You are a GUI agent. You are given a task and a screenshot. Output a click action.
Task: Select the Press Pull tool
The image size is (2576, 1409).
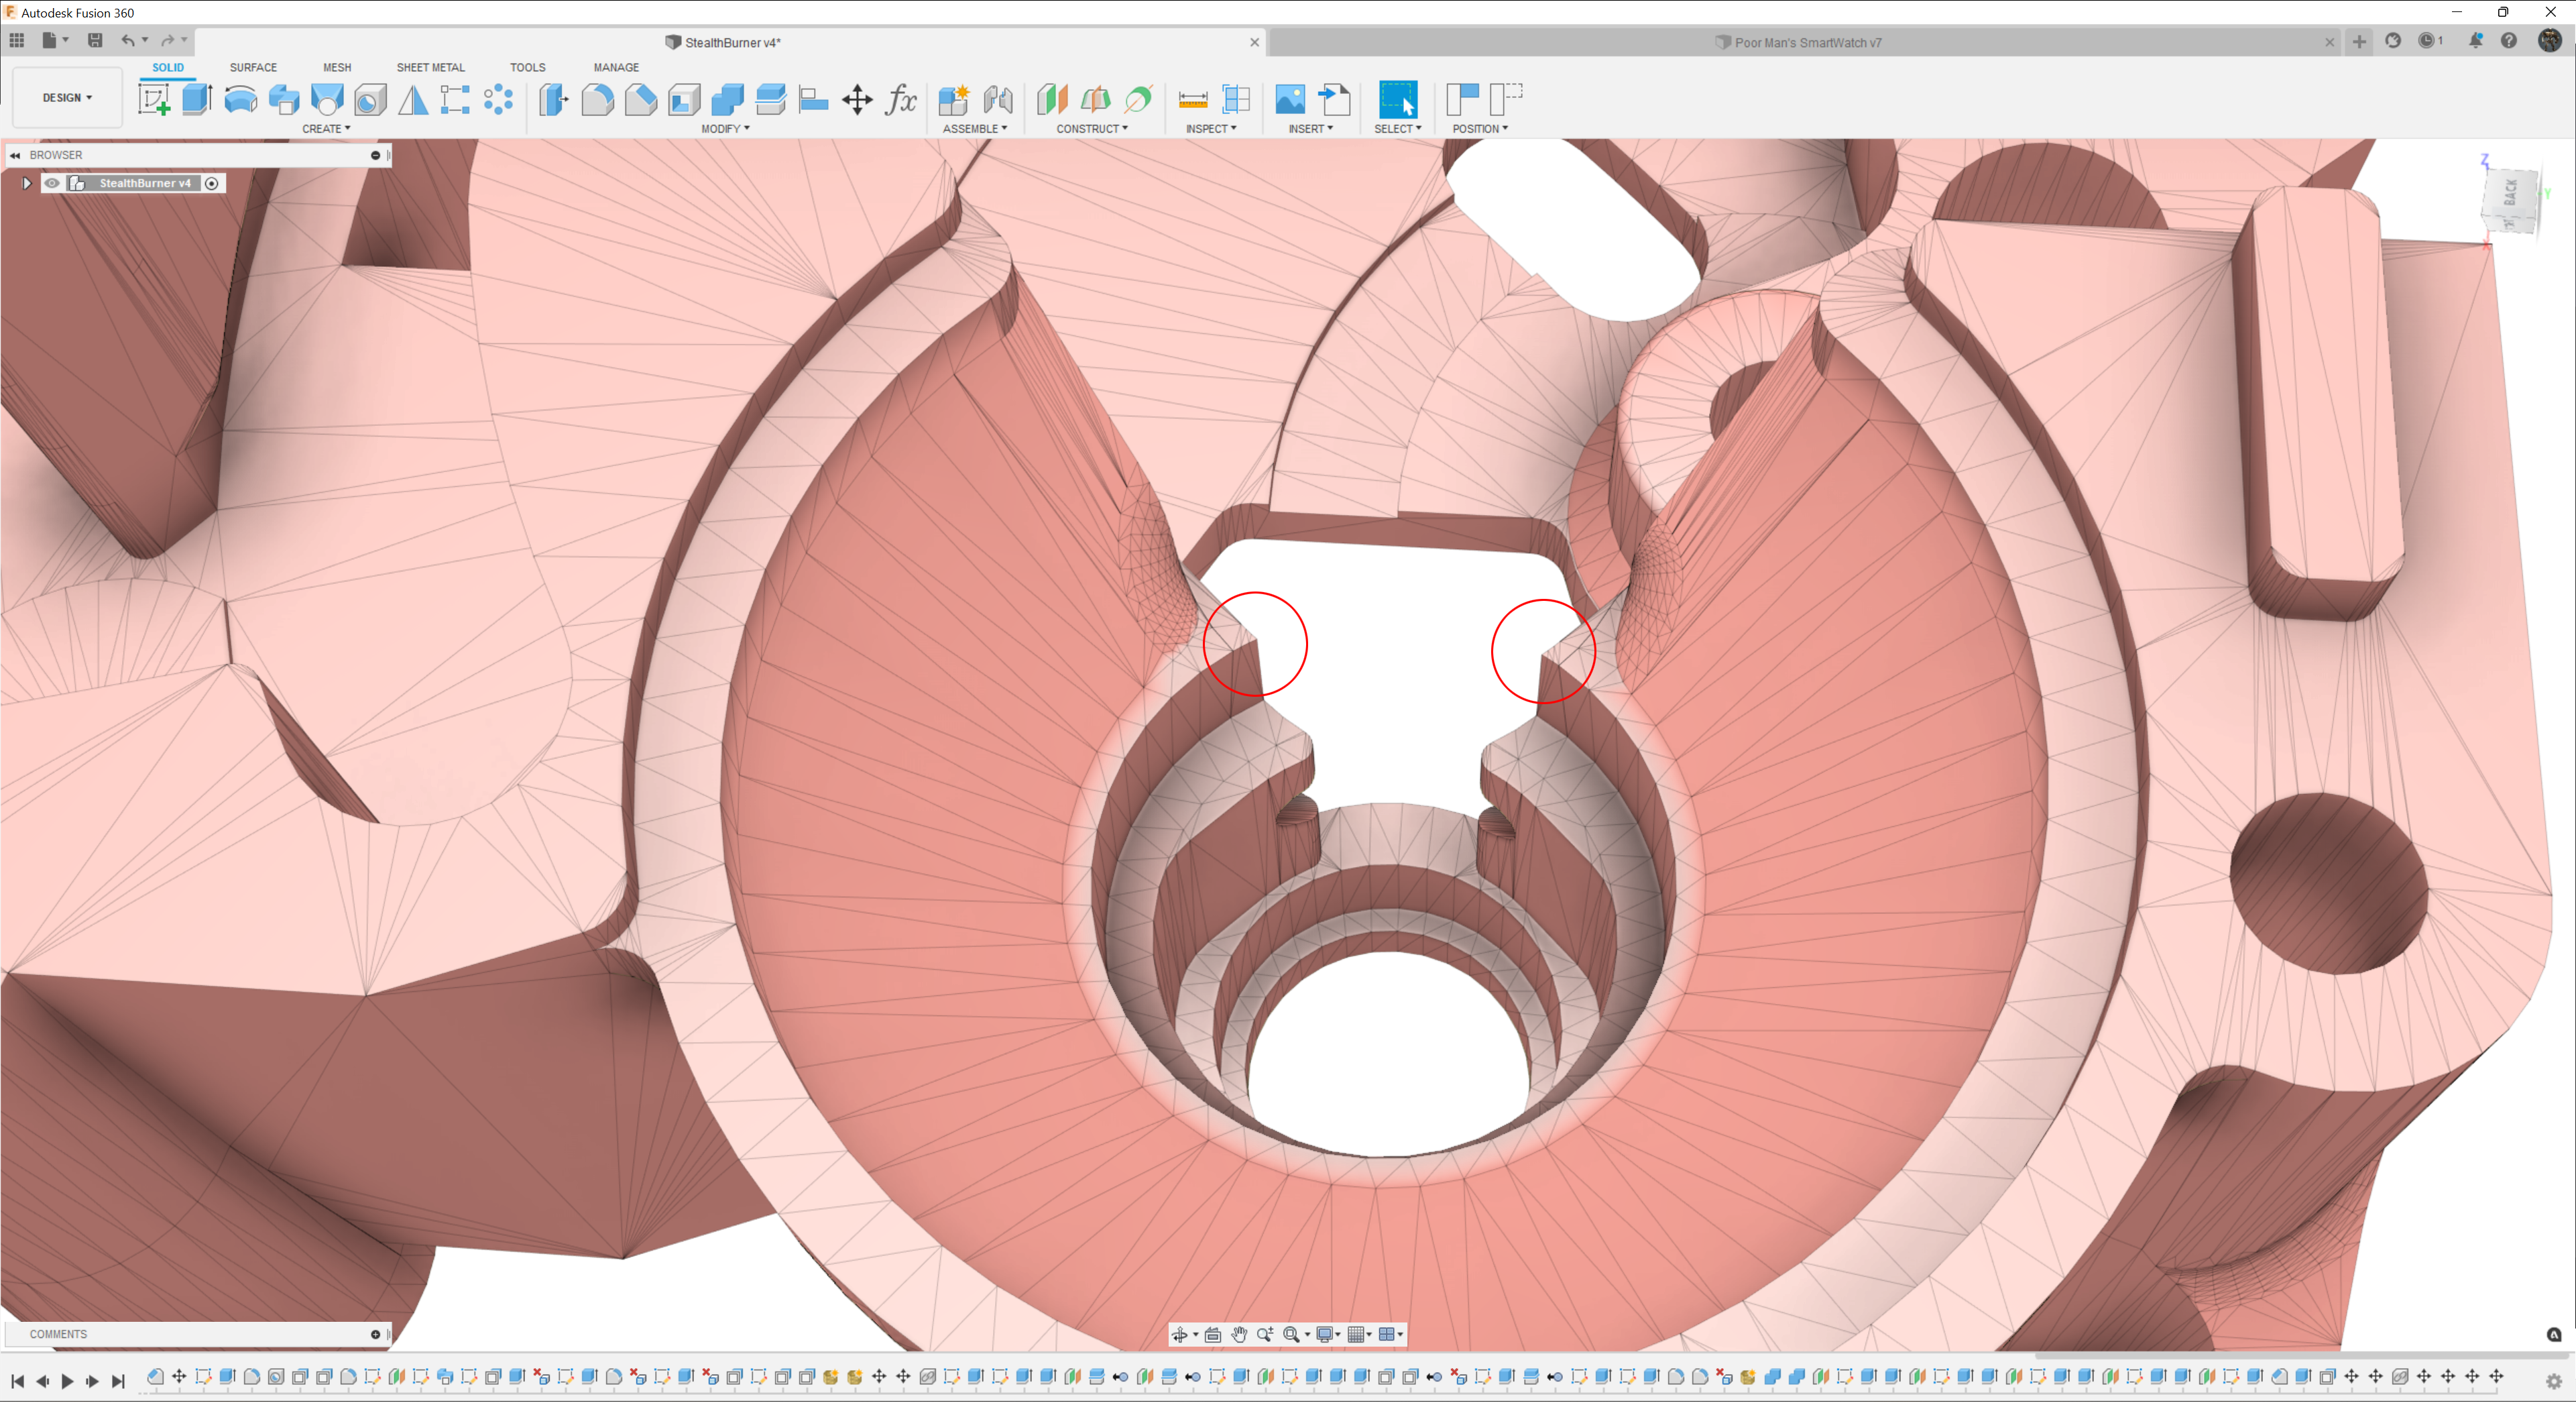[553, 100]
